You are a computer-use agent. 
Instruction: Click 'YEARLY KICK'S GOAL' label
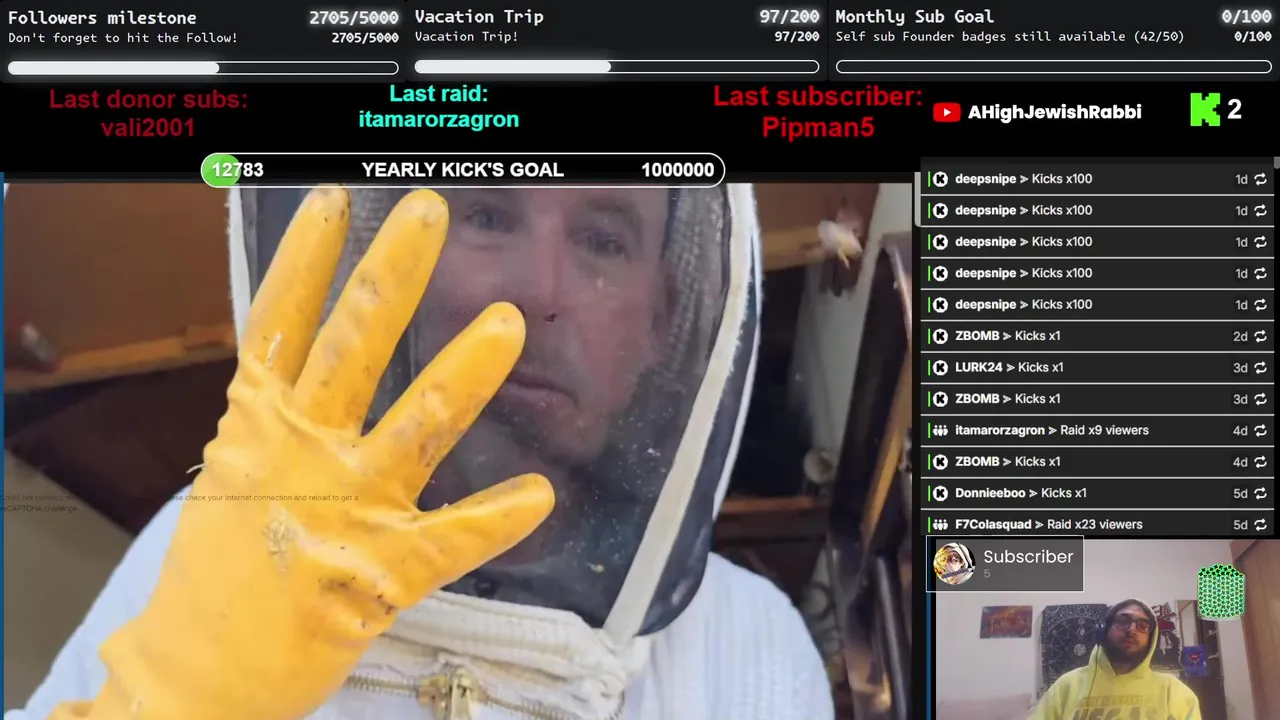point(463,170)
